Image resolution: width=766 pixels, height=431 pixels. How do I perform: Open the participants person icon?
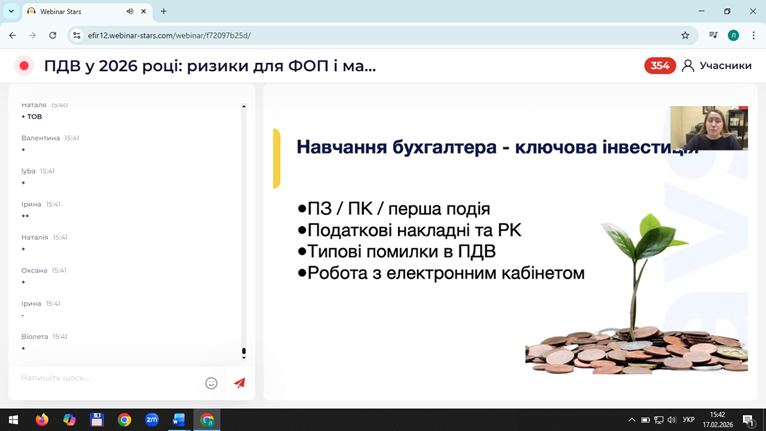point(688,66)
